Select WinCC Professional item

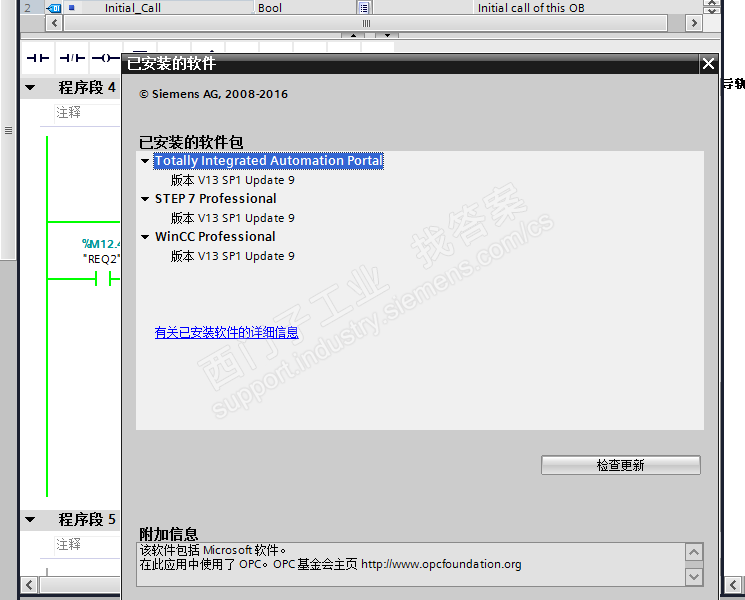point(215,237)
